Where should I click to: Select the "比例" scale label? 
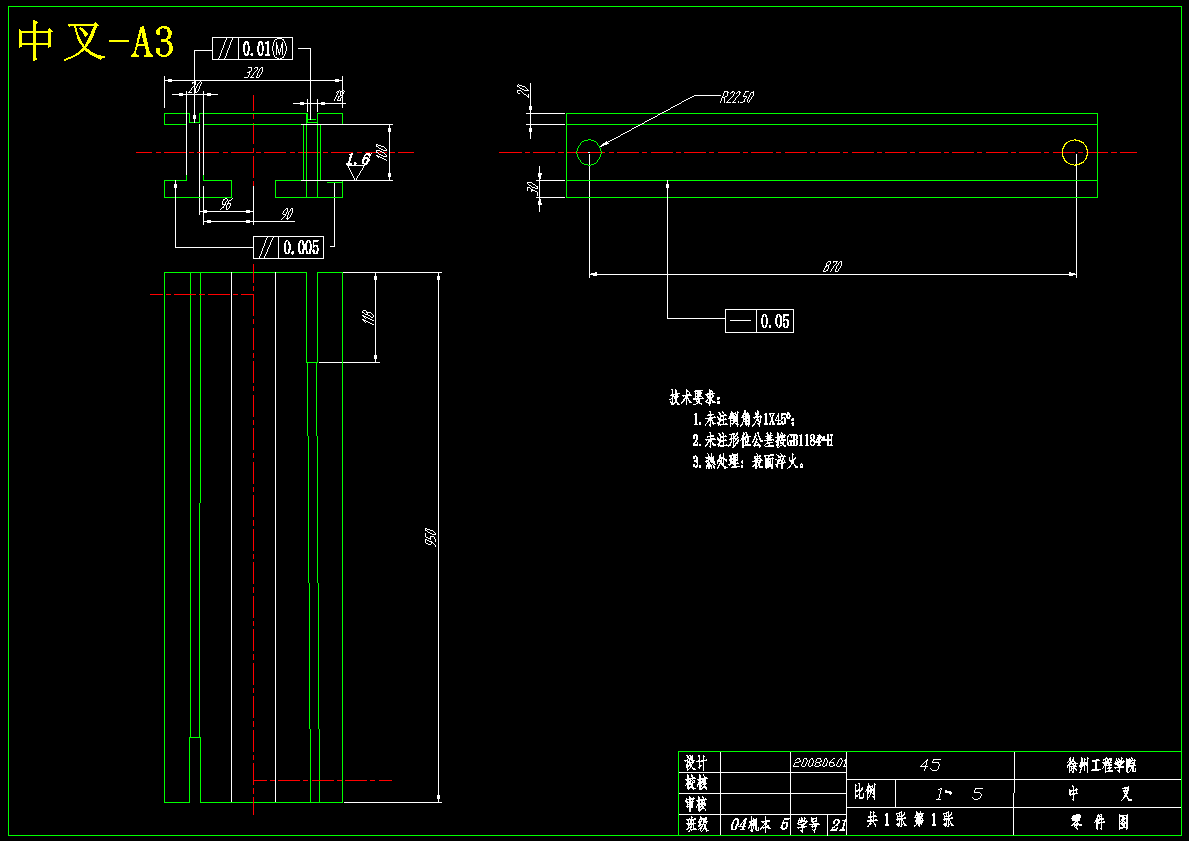point(865,792)
